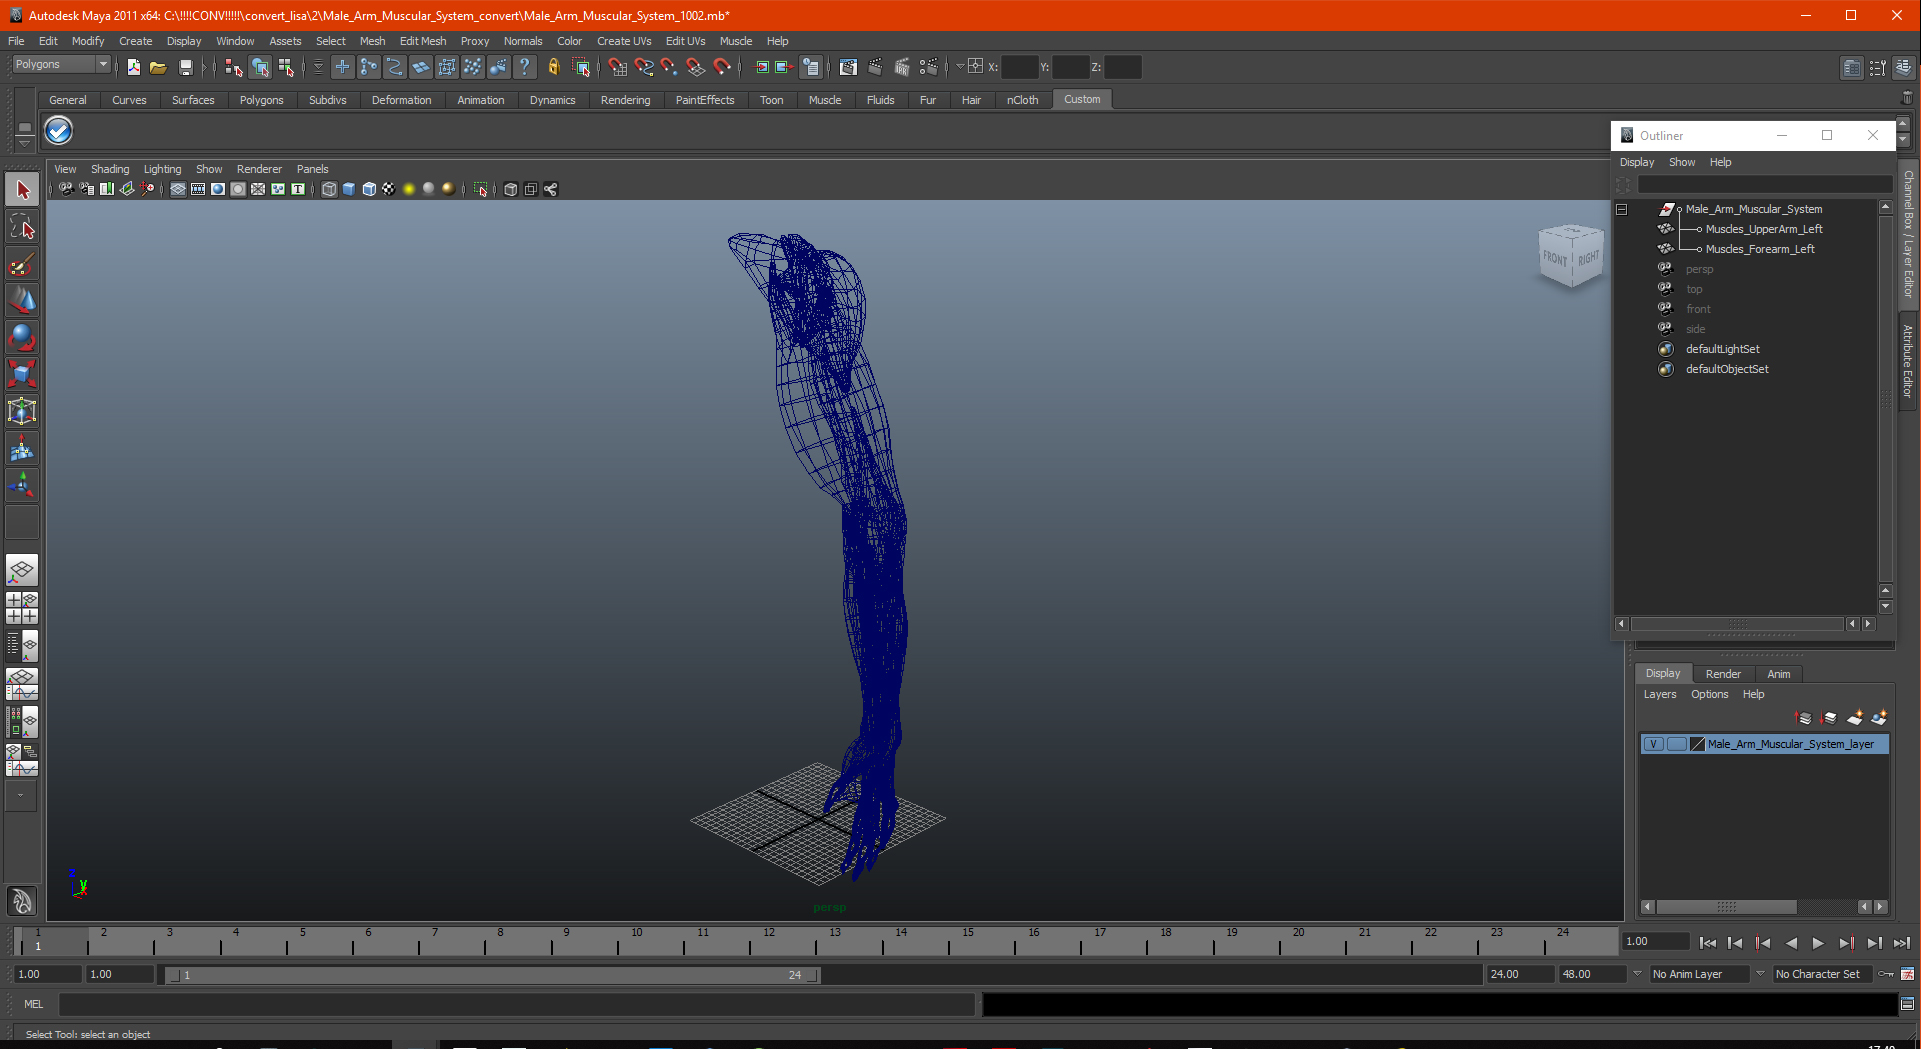
Task: Switch to Persp/Outliner layout
Action: coord(22,645)
